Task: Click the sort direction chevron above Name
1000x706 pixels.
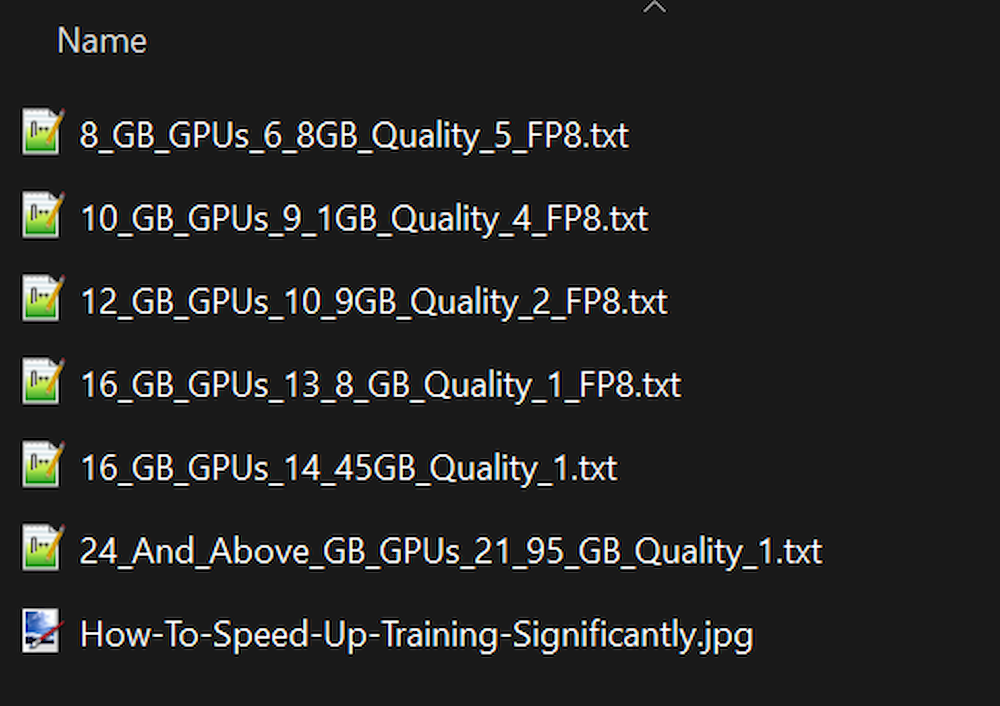Action: pos(654,7)
